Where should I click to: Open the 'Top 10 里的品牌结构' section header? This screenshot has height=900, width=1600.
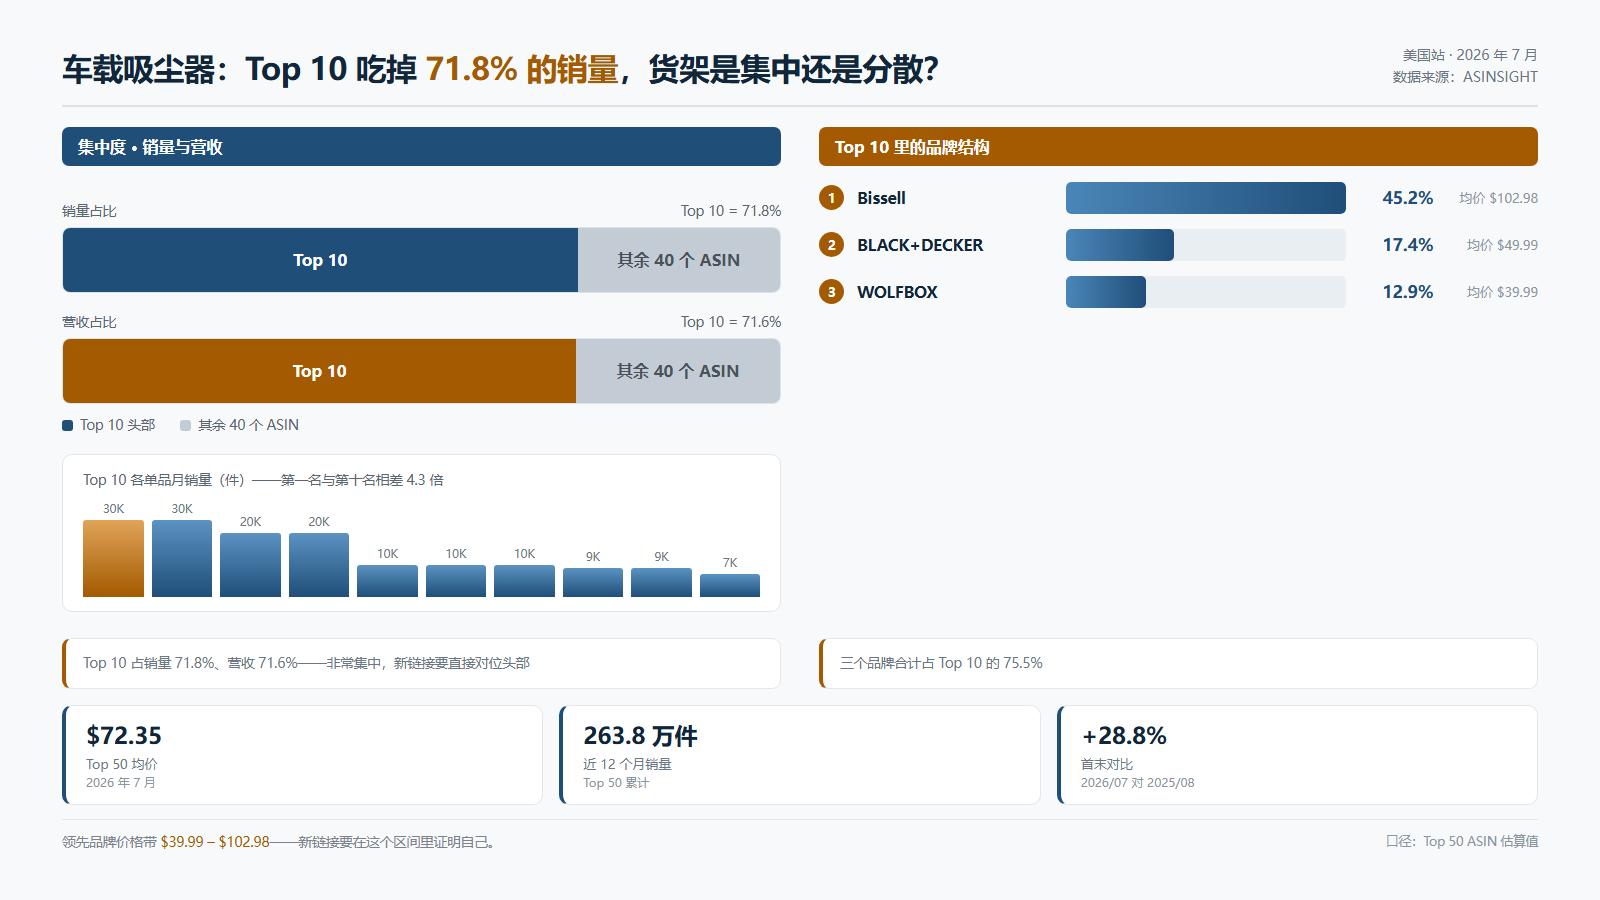(x=1178, y=147)
